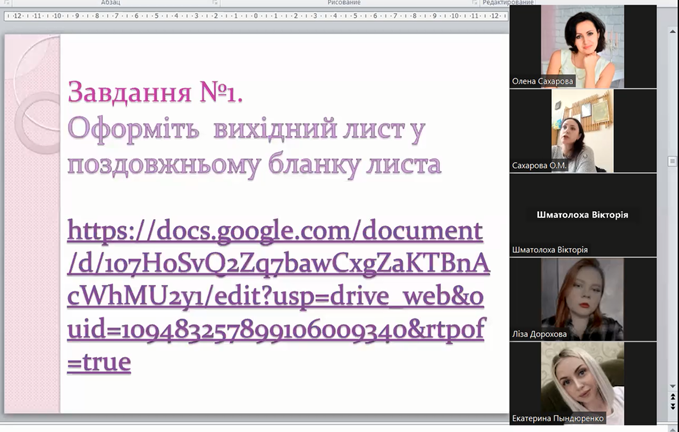The image size is (679, 432).
Task: Click the 'Завдання №1.' heading text
Action: (x=155, y=92)
